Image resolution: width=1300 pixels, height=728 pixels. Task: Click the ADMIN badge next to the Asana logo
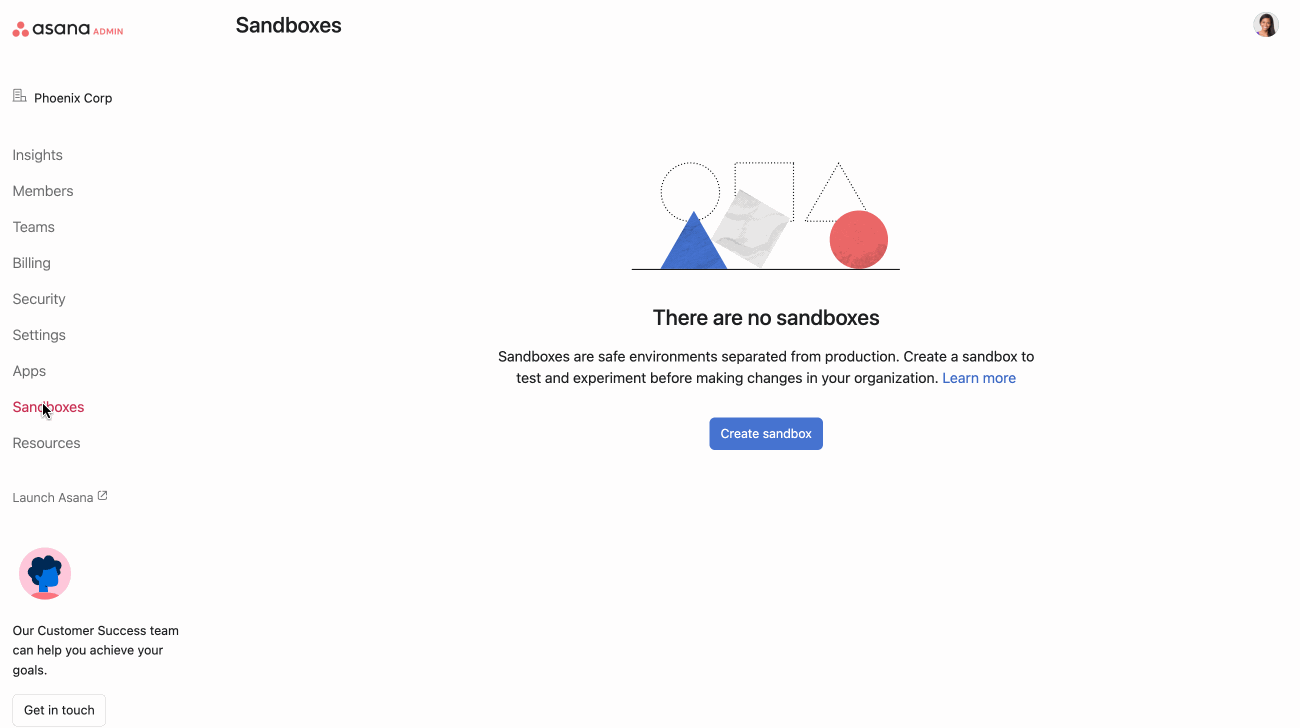(110, 31)
